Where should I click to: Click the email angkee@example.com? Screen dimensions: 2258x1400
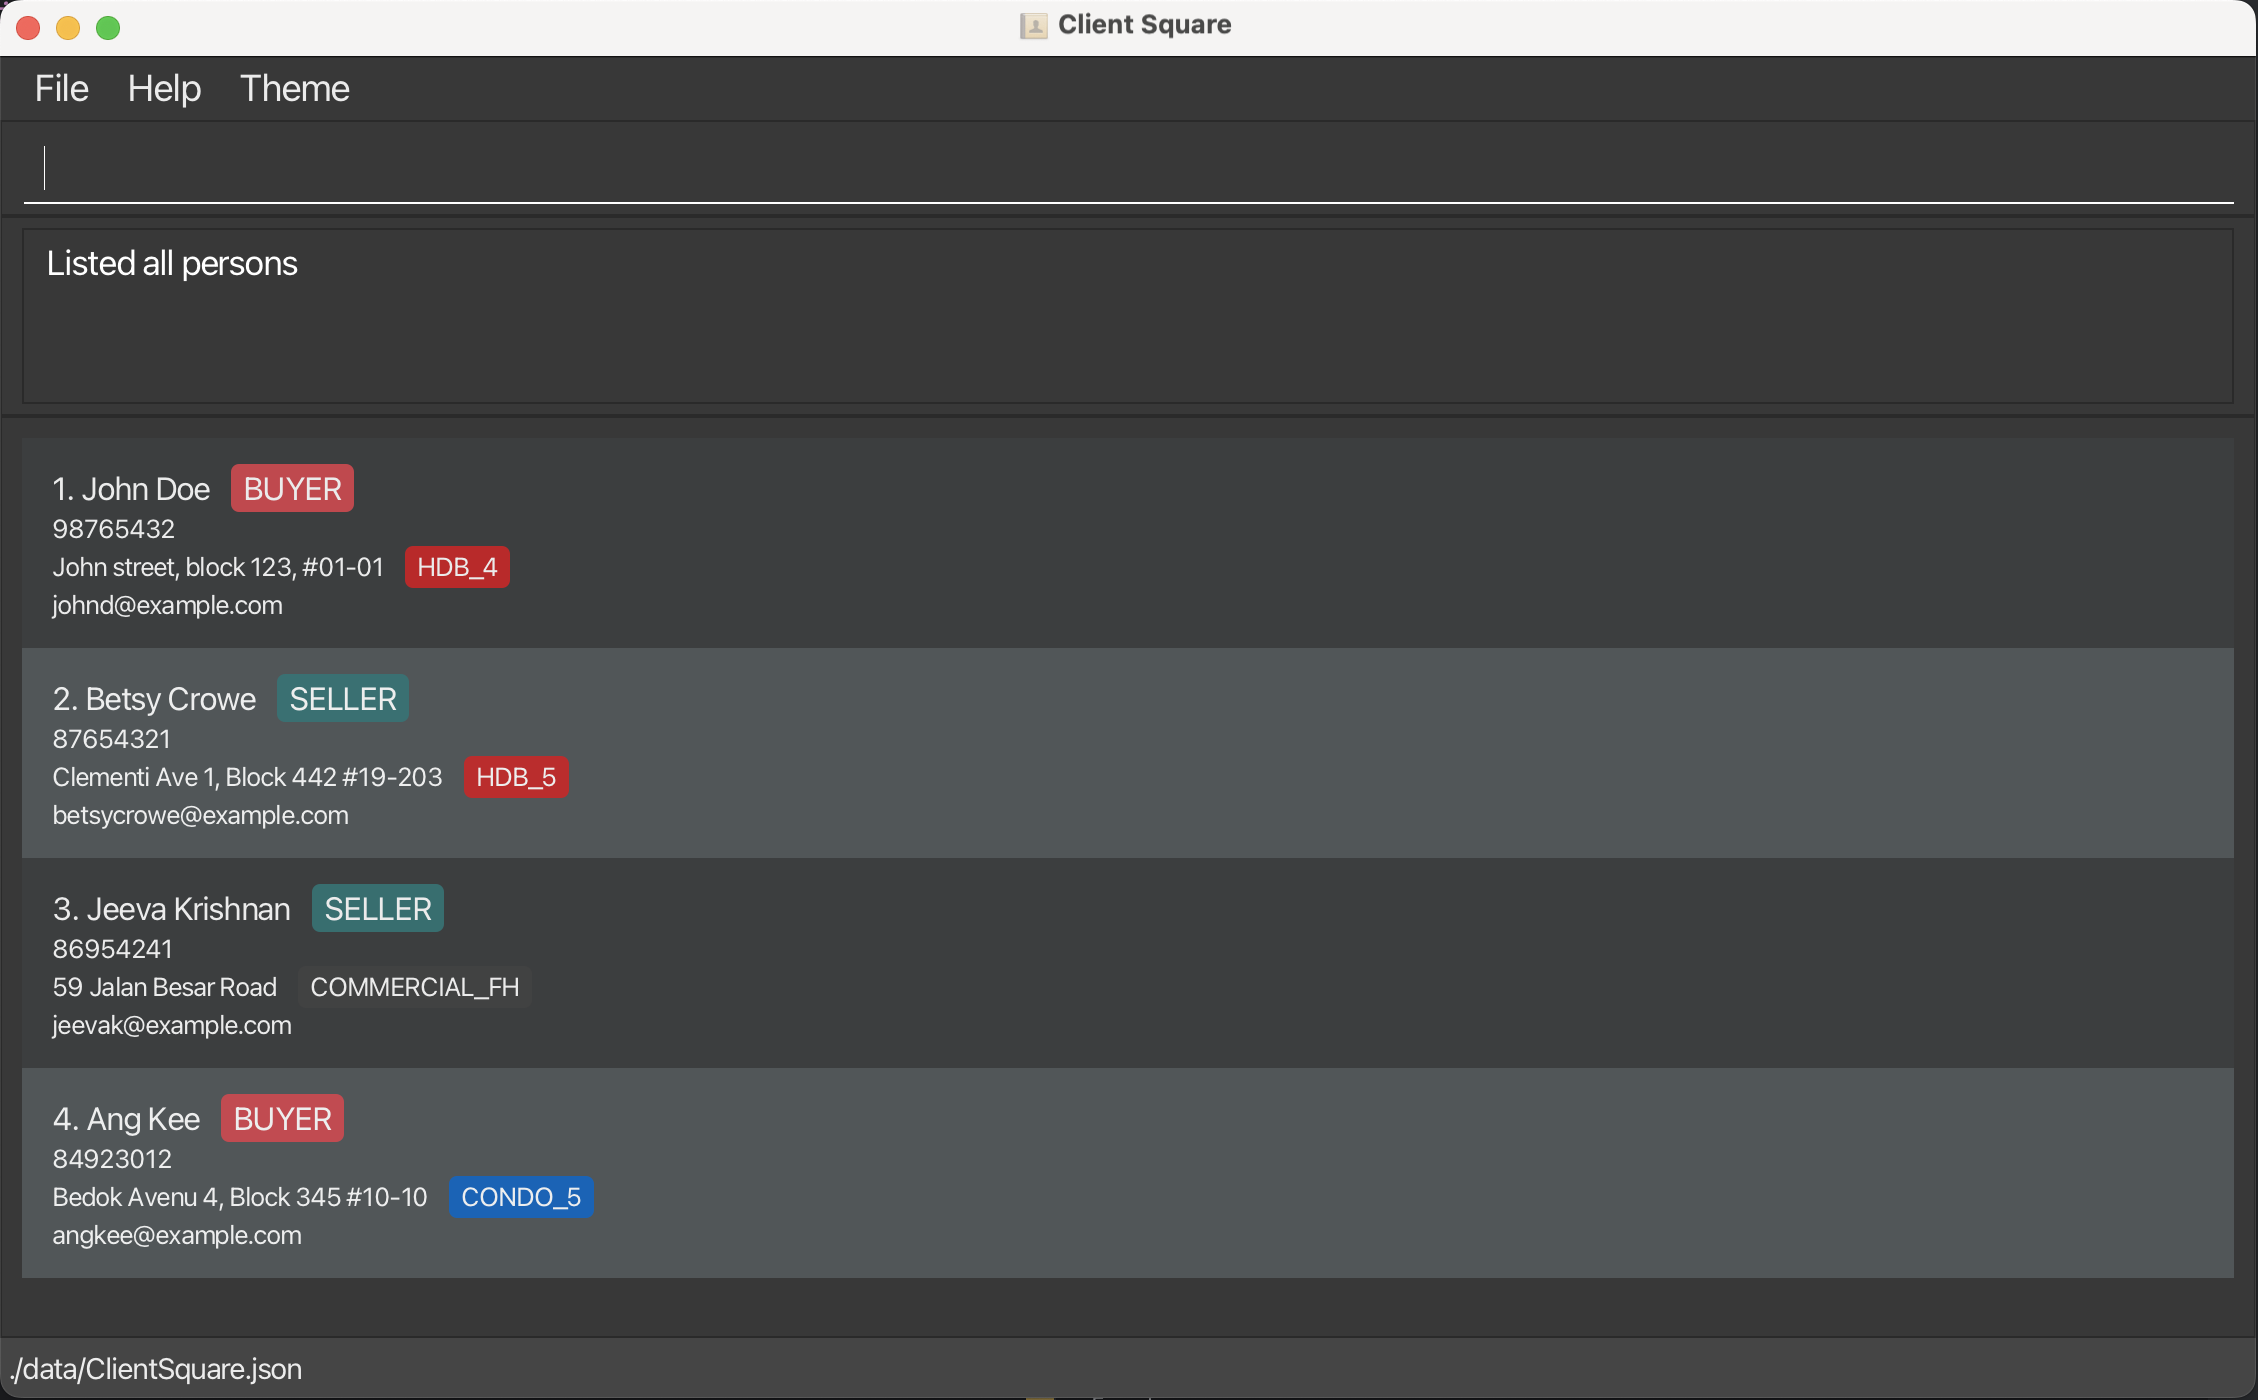177,1235
